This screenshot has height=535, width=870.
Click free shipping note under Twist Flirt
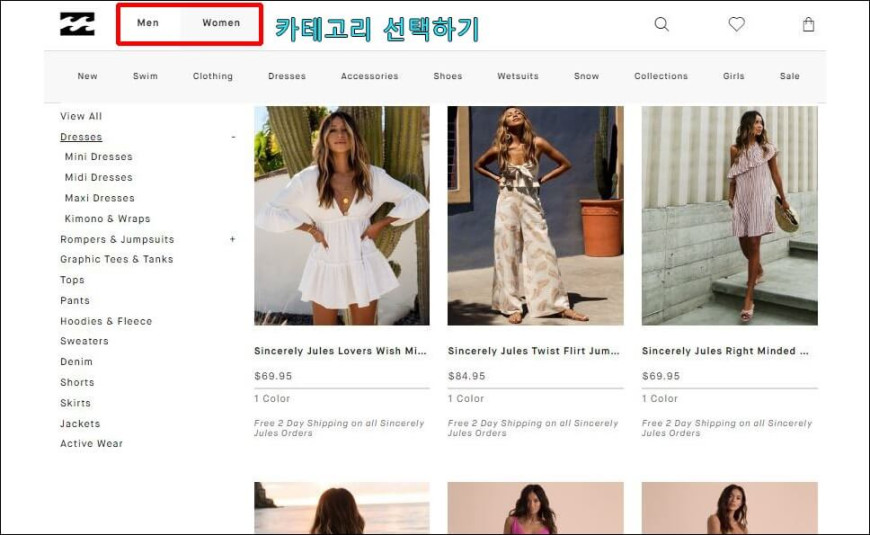[x=533, y=428]
